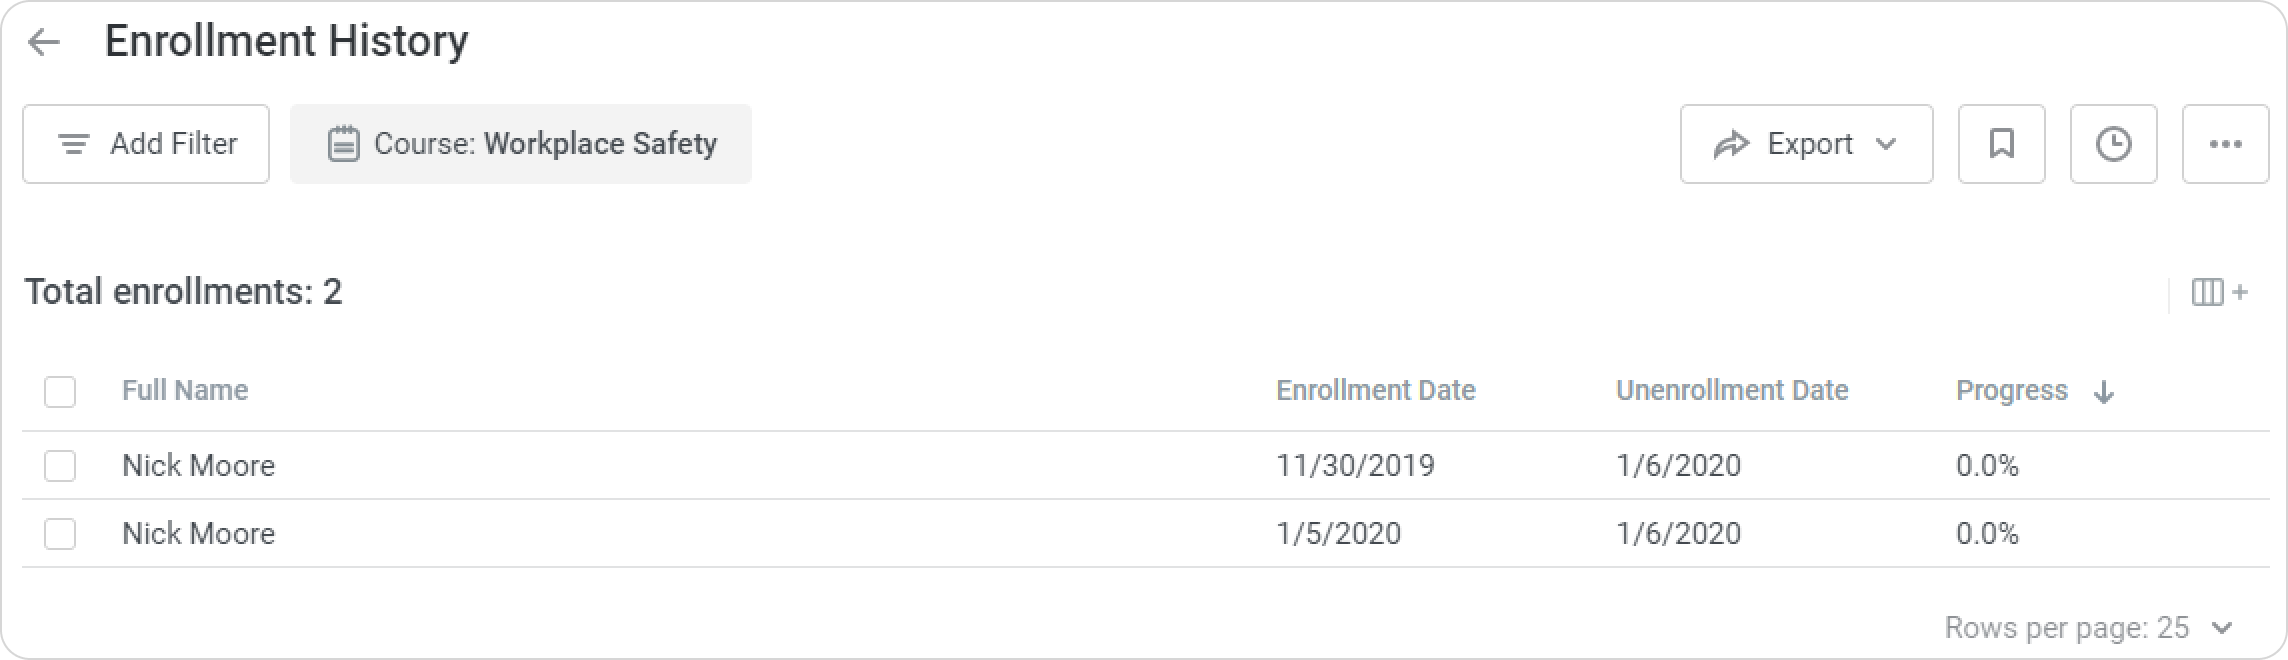Viewport: 2288px width, 660px height.
Task: Open the three-dots more options menu
Action: (2225, 144)
